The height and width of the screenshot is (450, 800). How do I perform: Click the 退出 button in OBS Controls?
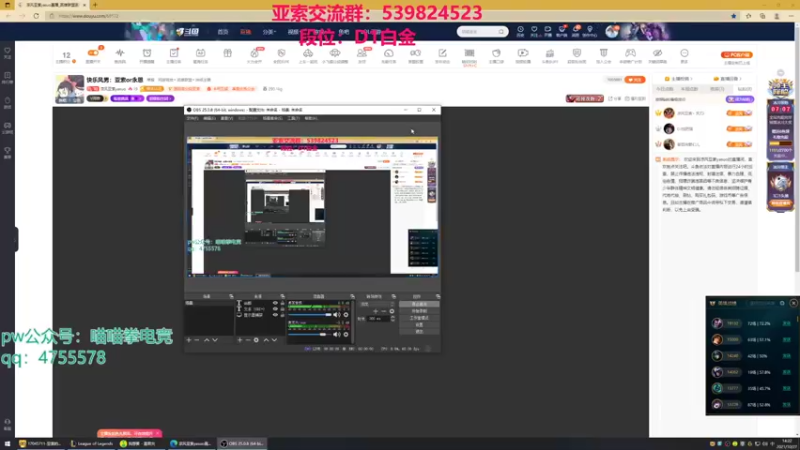(419, 332)
